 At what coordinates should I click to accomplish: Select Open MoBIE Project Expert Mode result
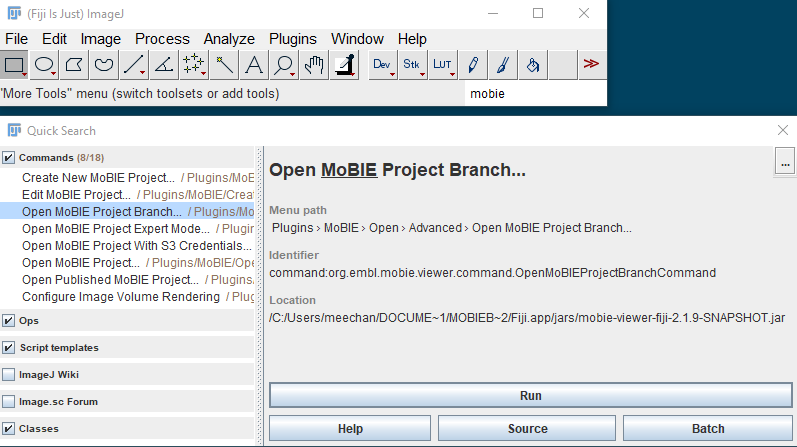127,229
